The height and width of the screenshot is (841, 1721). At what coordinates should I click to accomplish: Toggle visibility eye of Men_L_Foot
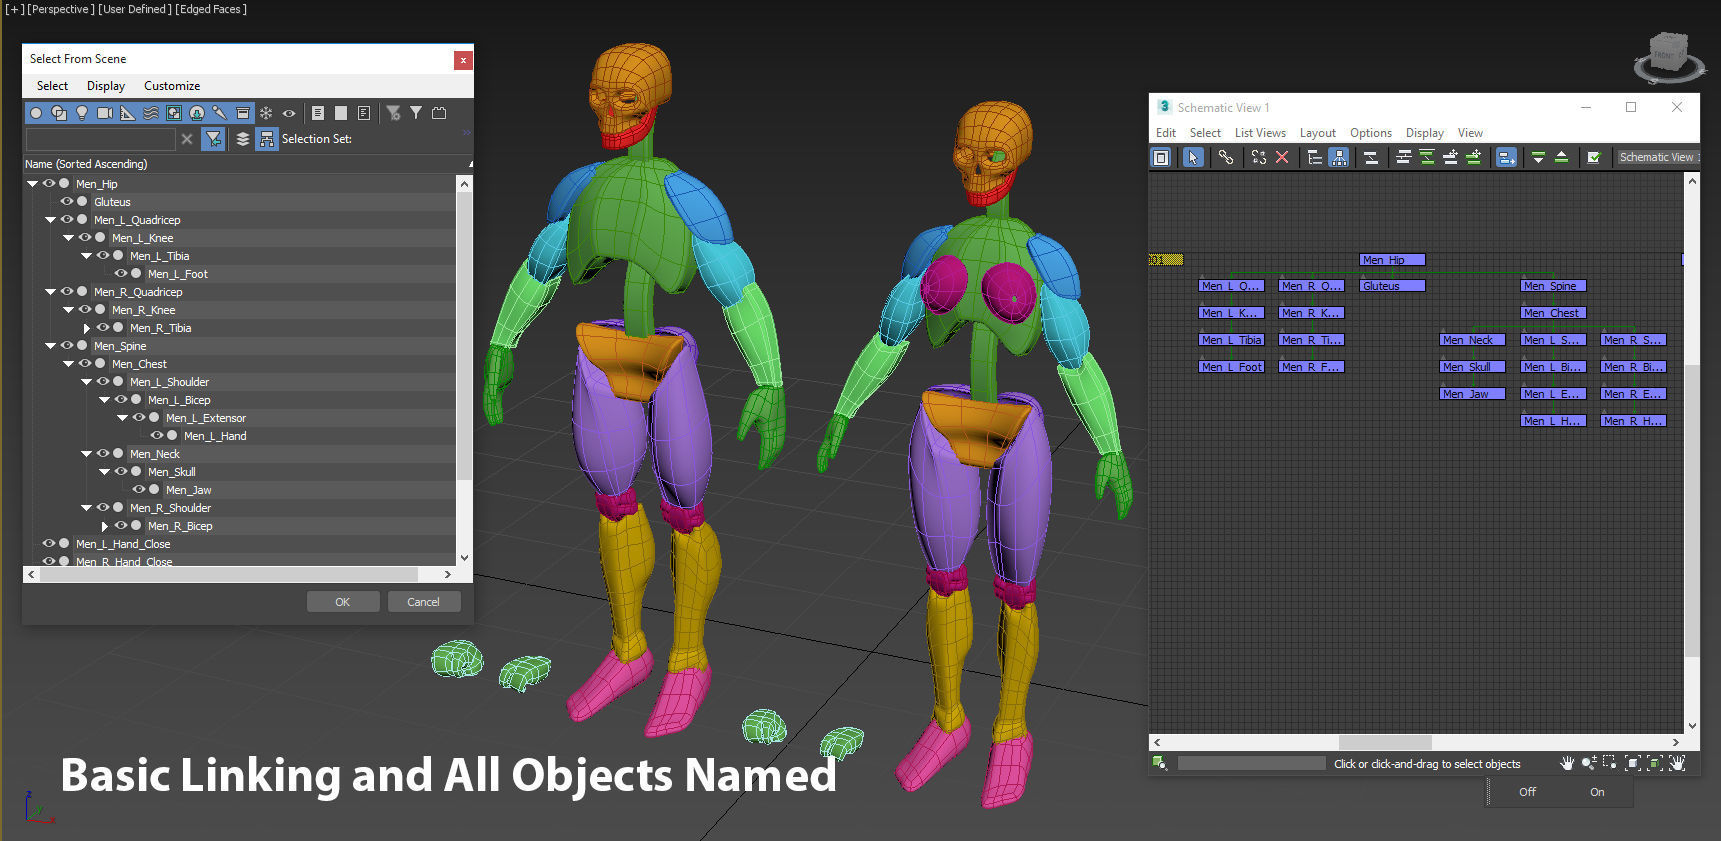(x=120, y=273)
